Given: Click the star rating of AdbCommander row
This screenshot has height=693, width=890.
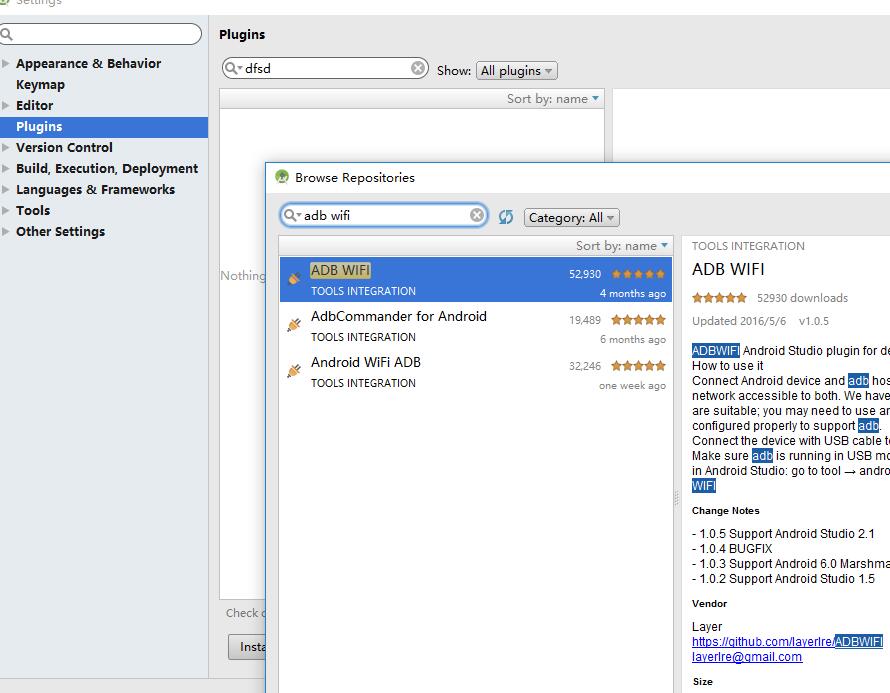Looking at the screenshot, I should click(x=638, y=320).
